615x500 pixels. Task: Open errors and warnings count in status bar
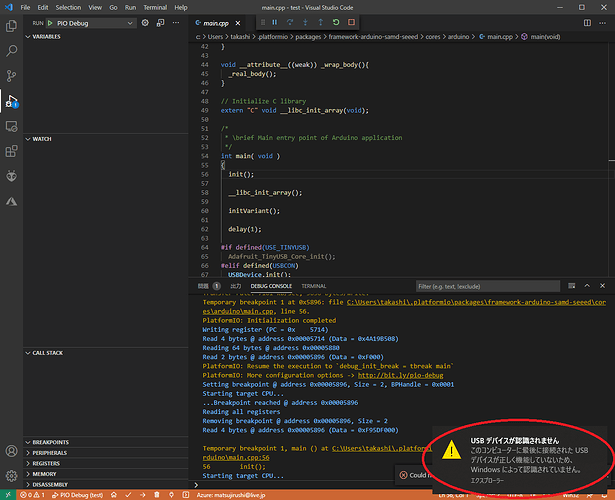point(33,495)
